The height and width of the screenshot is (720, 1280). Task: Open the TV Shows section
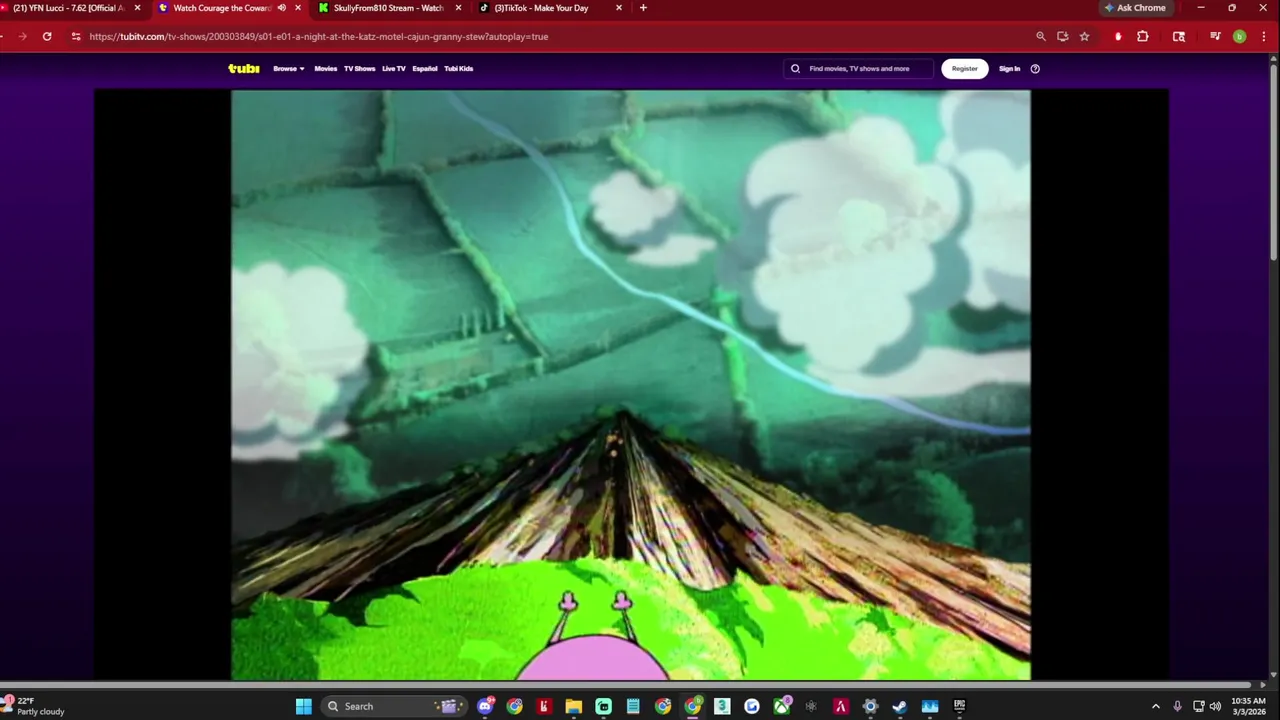[x=359, y=69]
